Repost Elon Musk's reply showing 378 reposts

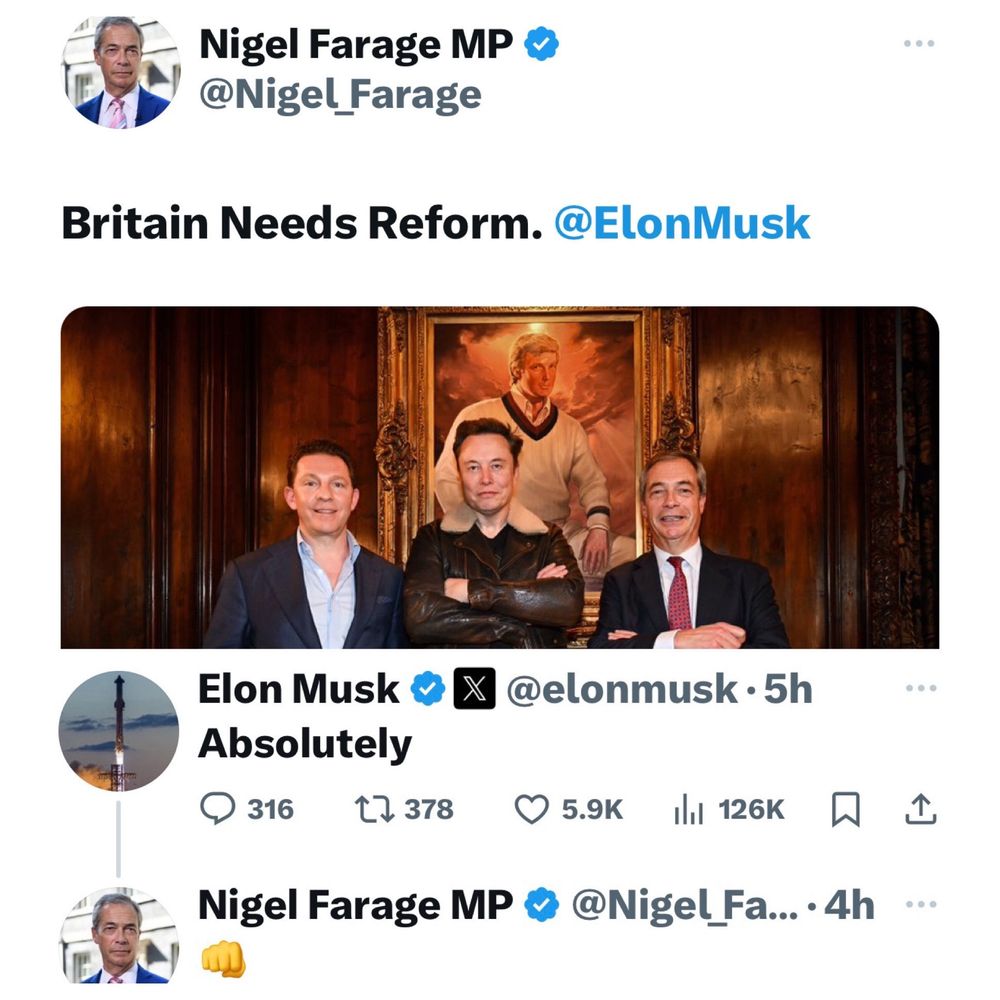[x=372, y=809]
